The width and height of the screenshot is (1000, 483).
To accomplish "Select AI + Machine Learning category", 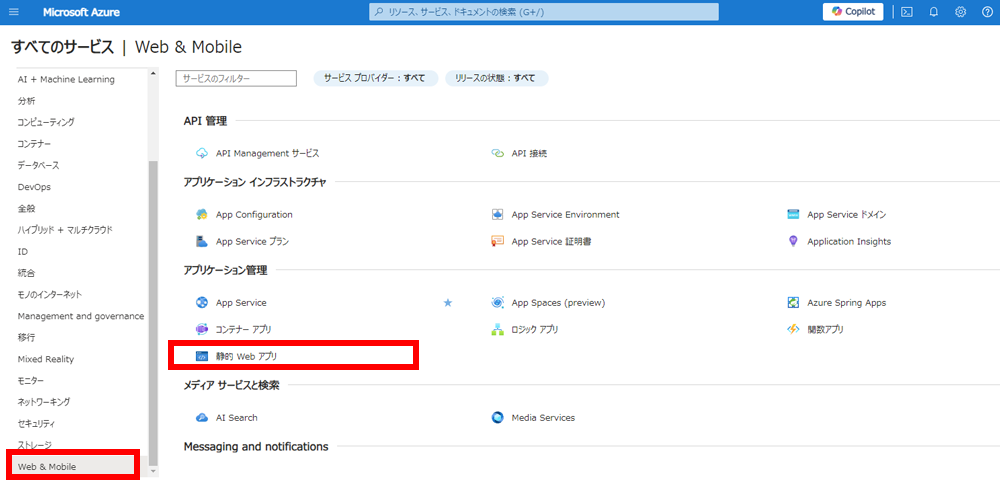I will (x=66, y=80).
